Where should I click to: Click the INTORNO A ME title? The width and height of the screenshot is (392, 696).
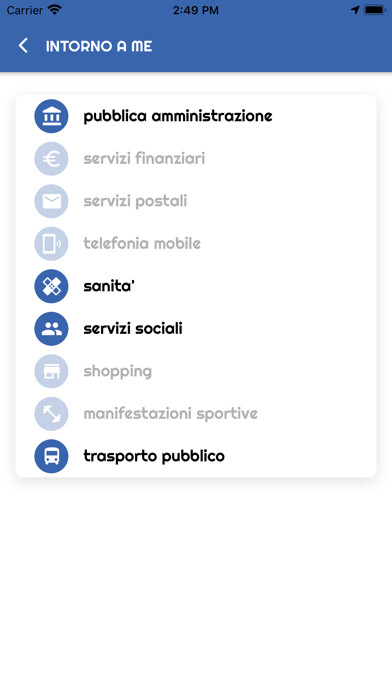coord(99,46)
